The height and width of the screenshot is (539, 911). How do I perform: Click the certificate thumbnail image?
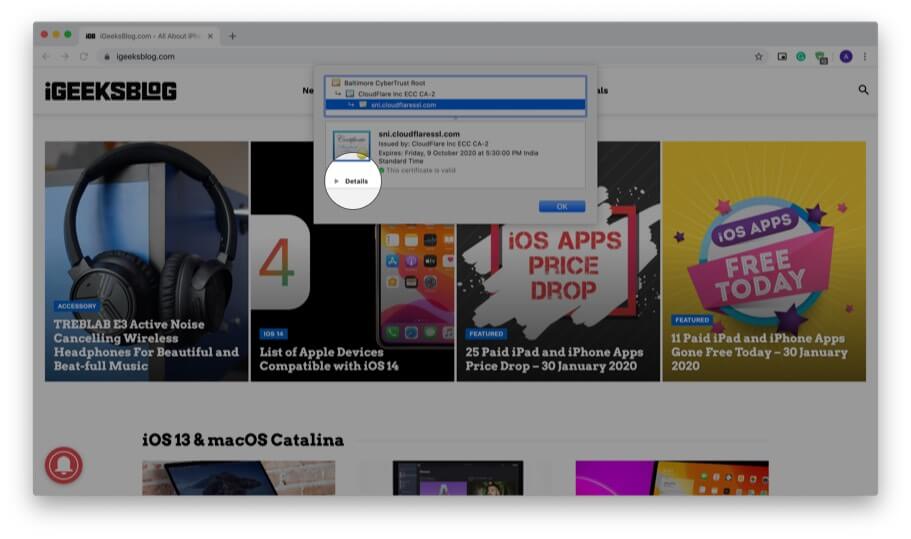click(352, 145)
